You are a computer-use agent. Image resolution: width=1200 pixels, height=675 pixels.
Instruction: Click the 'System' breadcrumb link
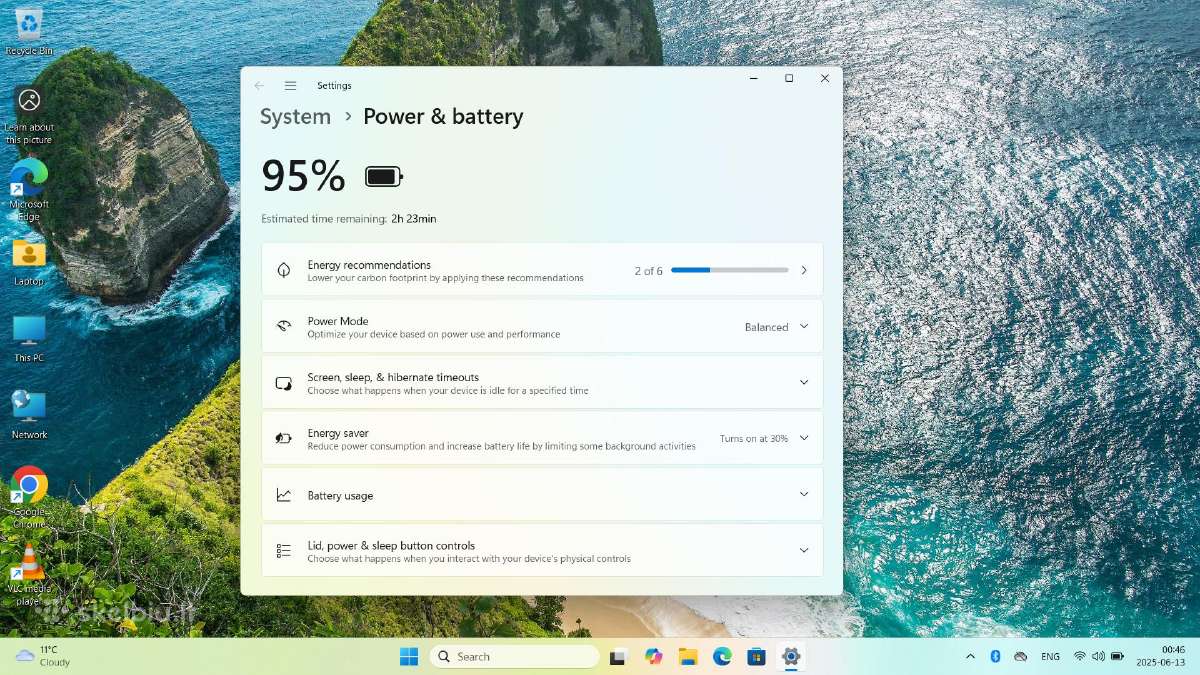[x=295, y=117]
